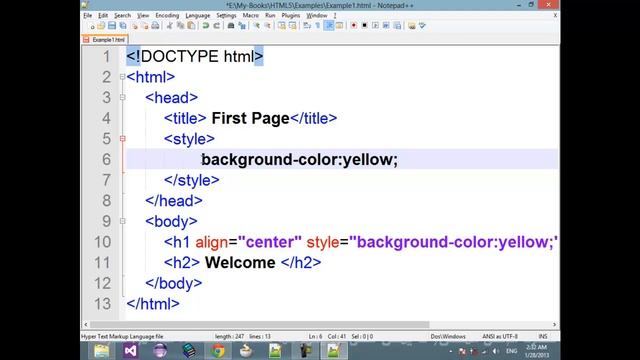Click 'background-color:yellow;' on line 6
Viewport: 640px width, 360px height.
[300, 160]
